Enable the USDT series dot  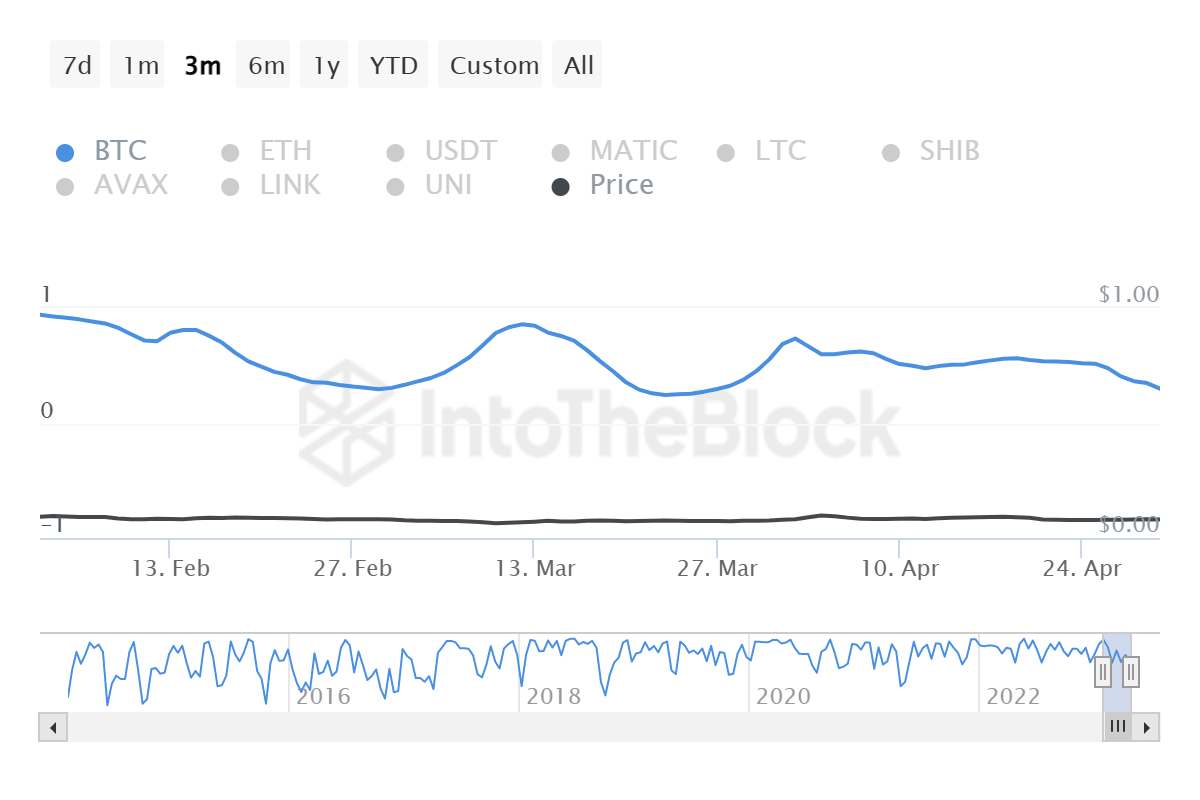[x=396, y=152]
